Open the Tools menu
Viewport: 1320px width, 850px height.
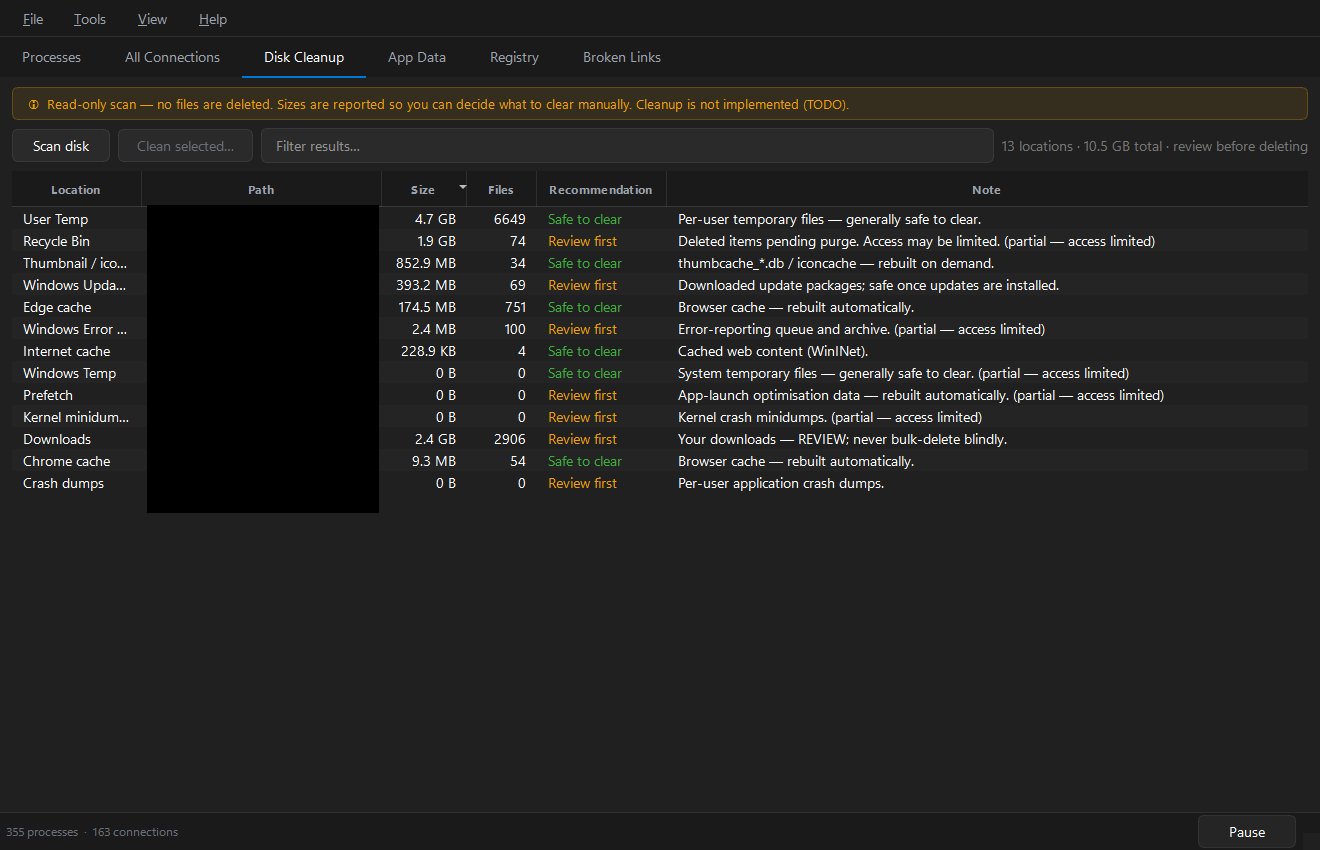point(90,19)
